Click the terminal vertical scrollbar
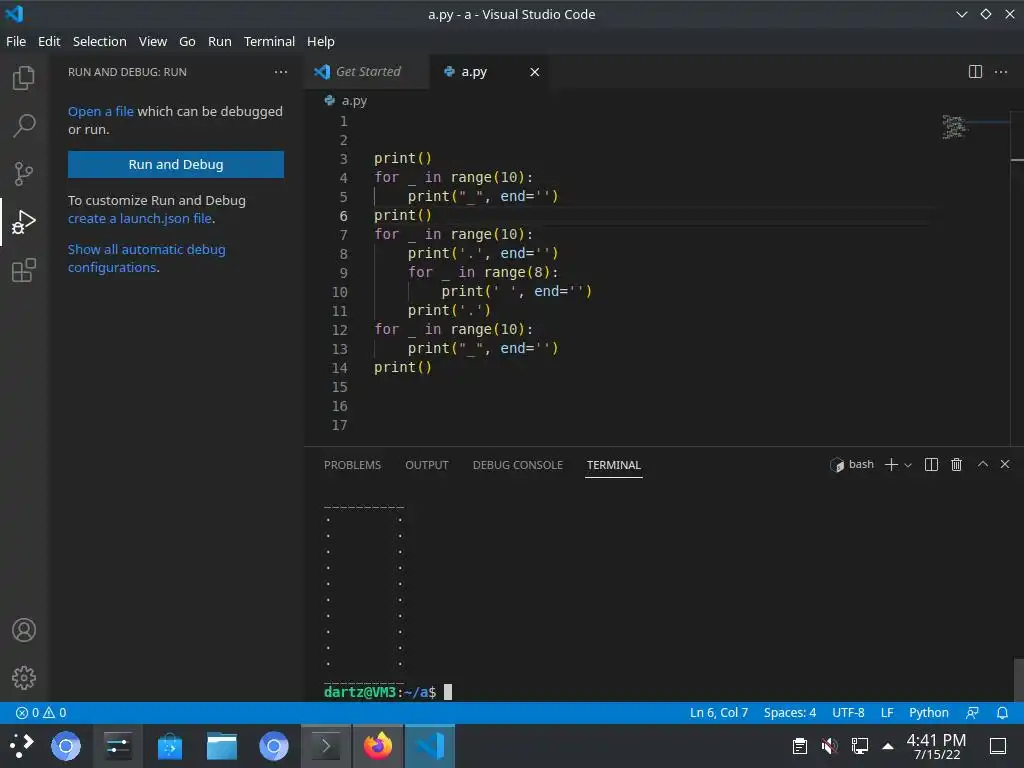Viewport: 1024px width, 768px height. click(1018, 679)
